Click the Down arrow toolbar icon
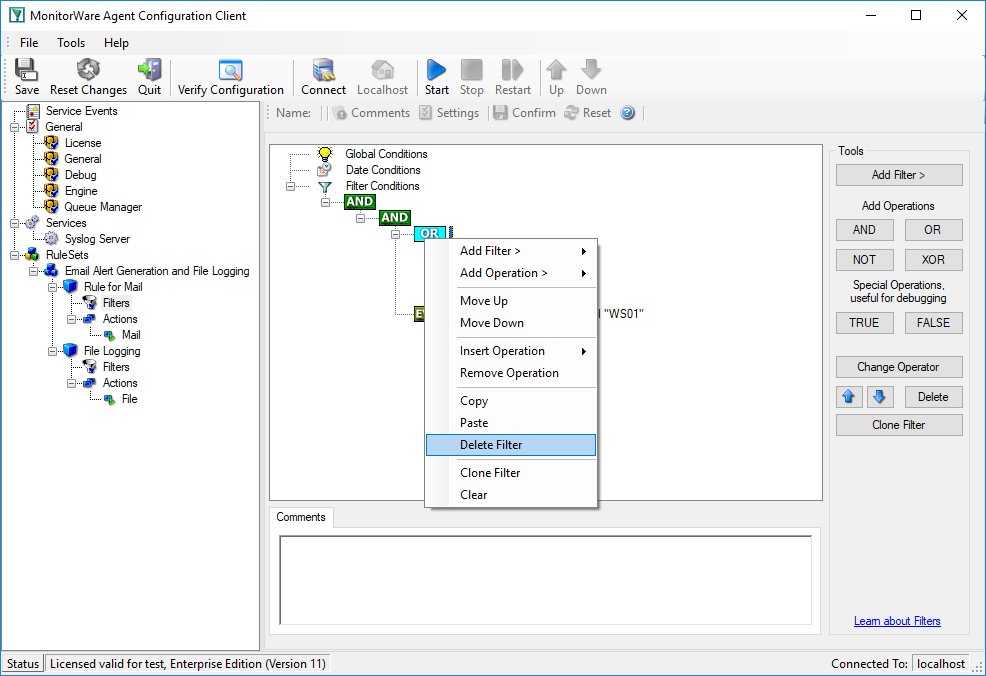Screen dimensions: 986x676 (591, 77)
